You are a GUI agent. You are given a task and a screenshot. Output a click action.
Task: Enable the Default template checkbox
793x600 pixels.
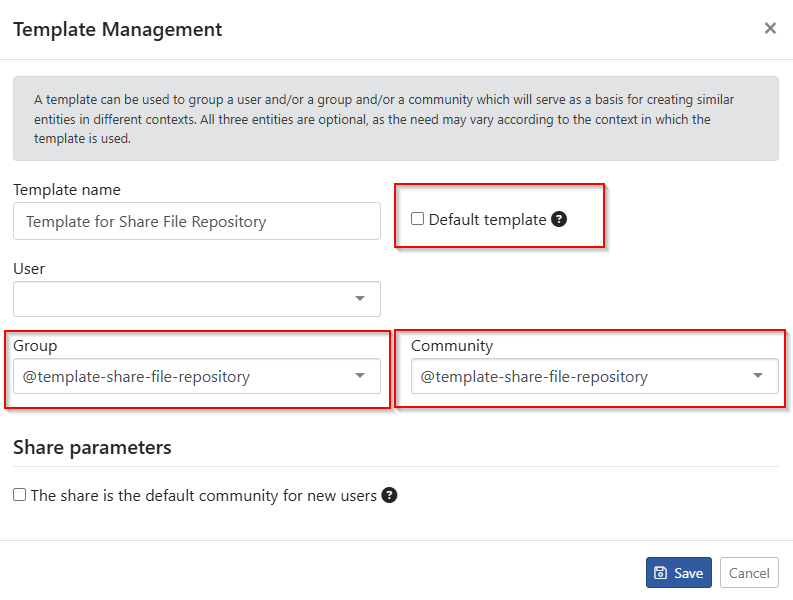tap(417, 219)
